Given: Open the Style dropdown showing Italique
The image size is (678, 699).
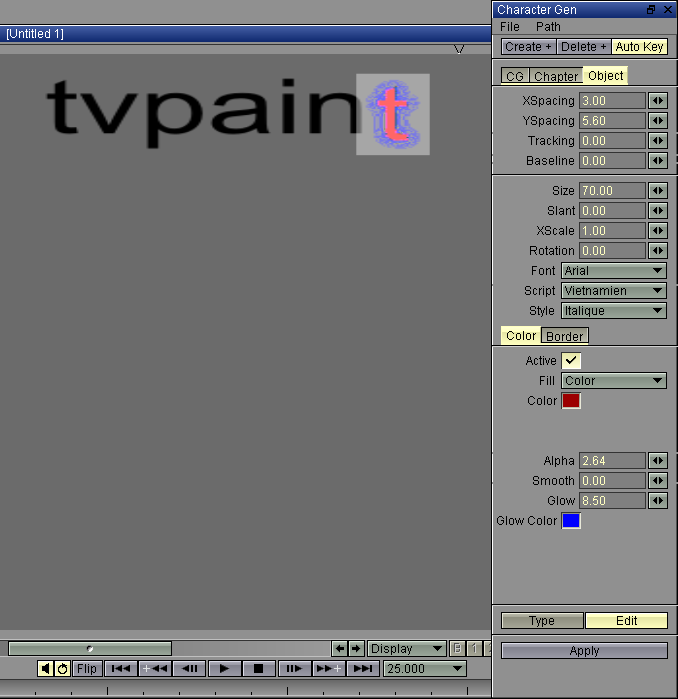Looking at the screenshot, I should point(614,311).
